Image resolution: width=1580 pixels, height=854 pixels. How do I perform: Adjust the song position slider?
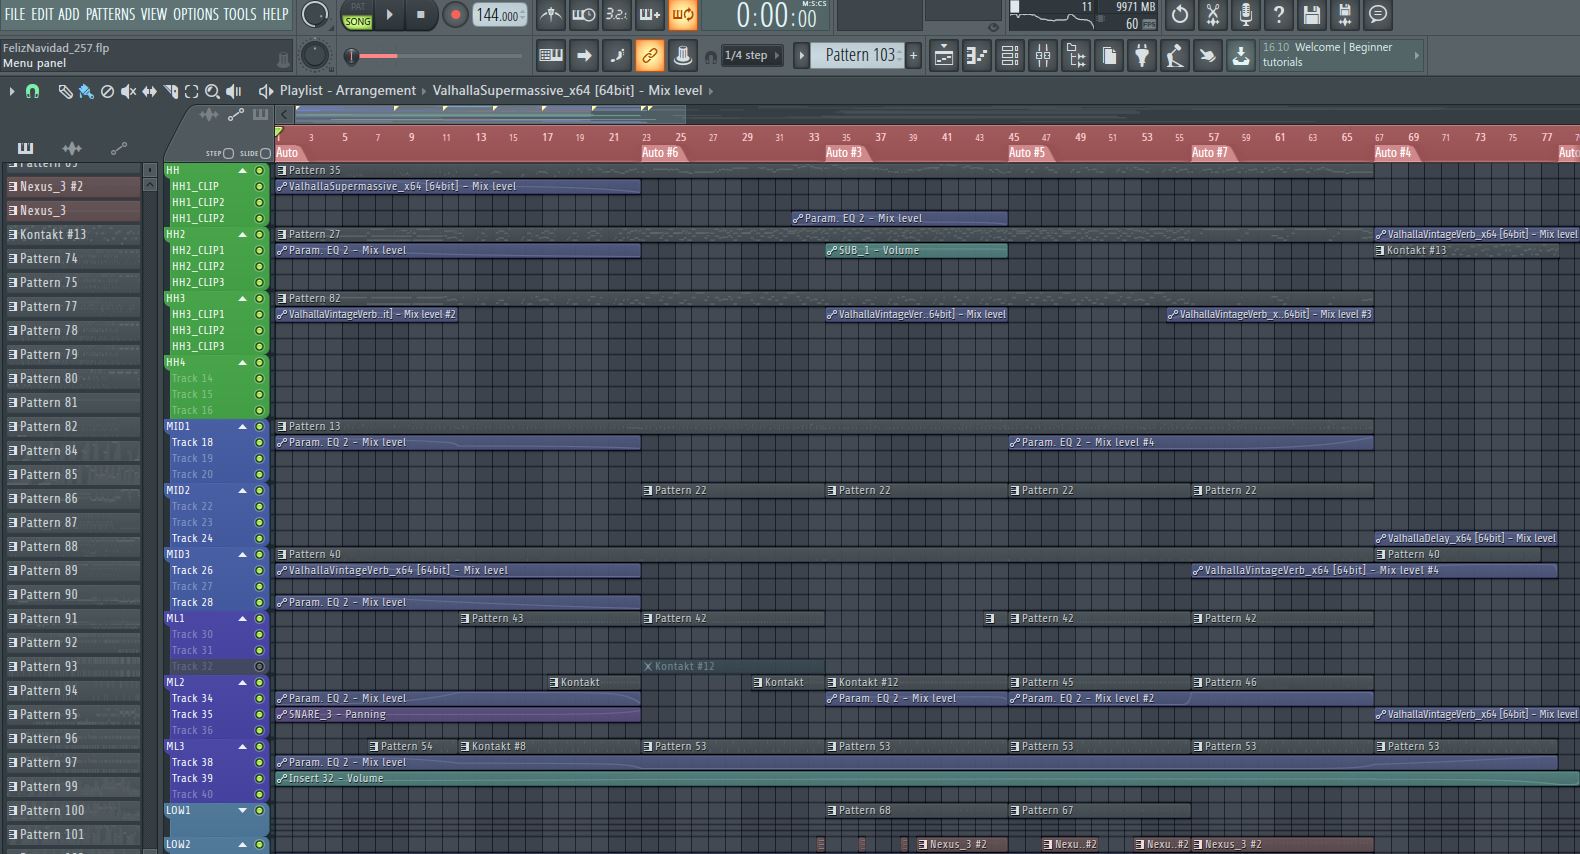(436, 56)
